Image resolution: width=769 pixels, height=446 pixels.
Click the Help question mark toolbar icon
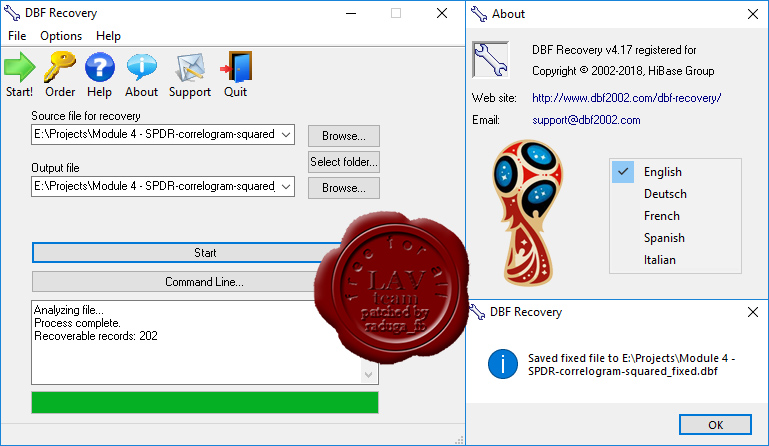tap(100, 67)
